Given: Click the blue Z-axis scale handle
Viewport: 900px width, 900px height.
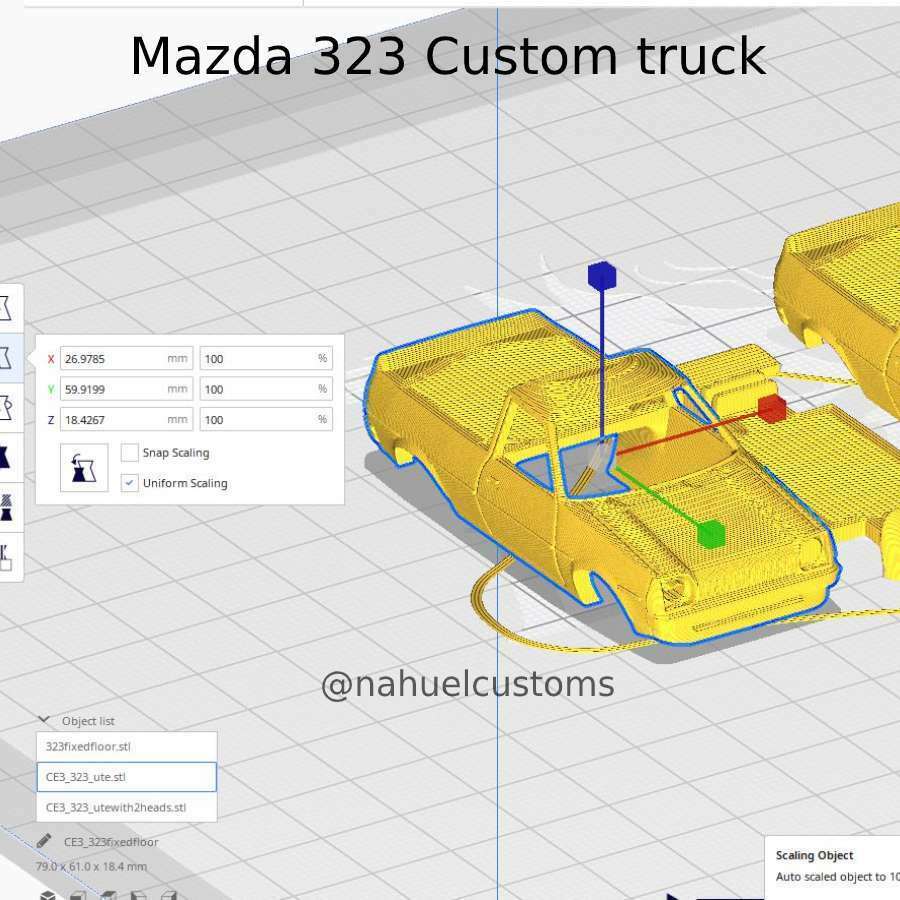Looking at the screenshot, I should (x=602, y=276).
